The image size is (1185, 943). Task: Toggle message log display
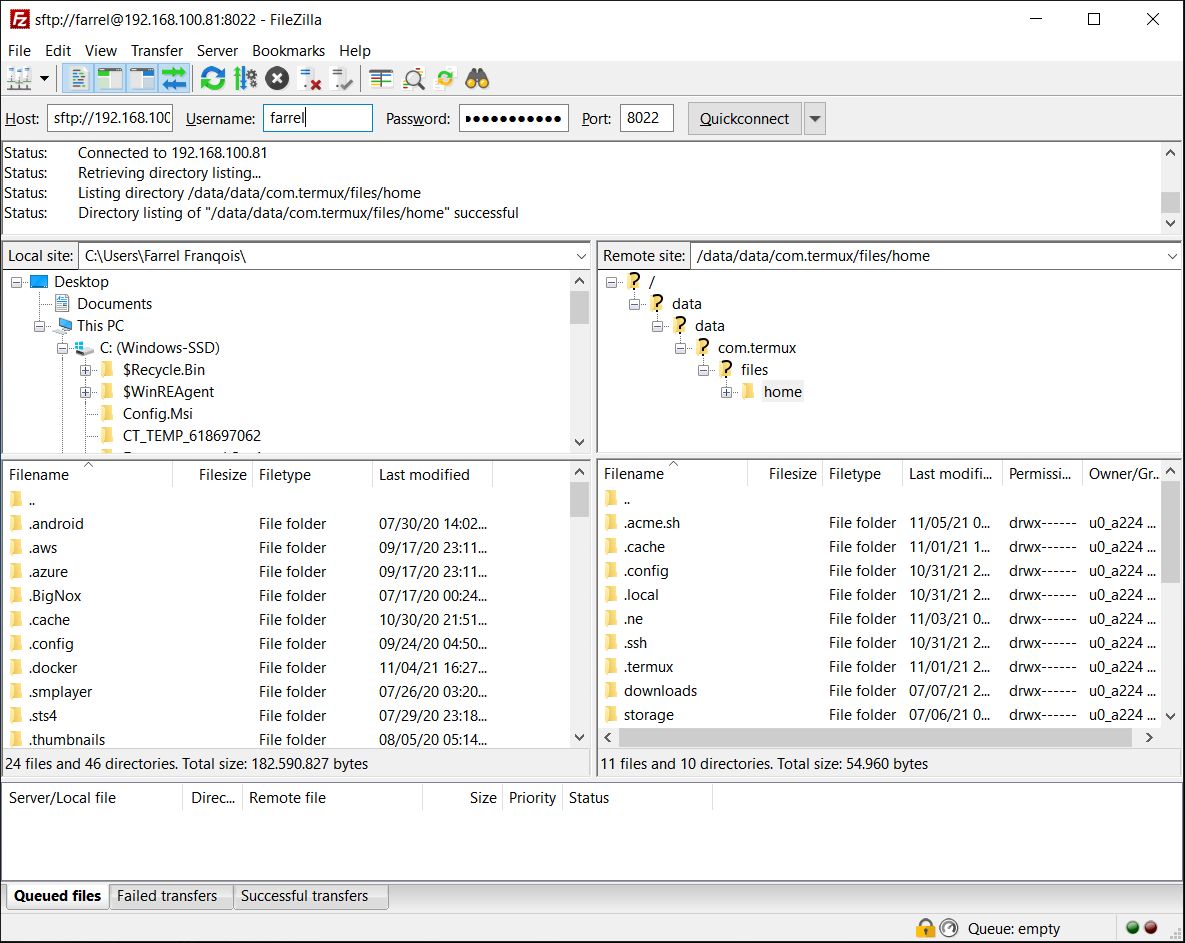coord(78,79)
